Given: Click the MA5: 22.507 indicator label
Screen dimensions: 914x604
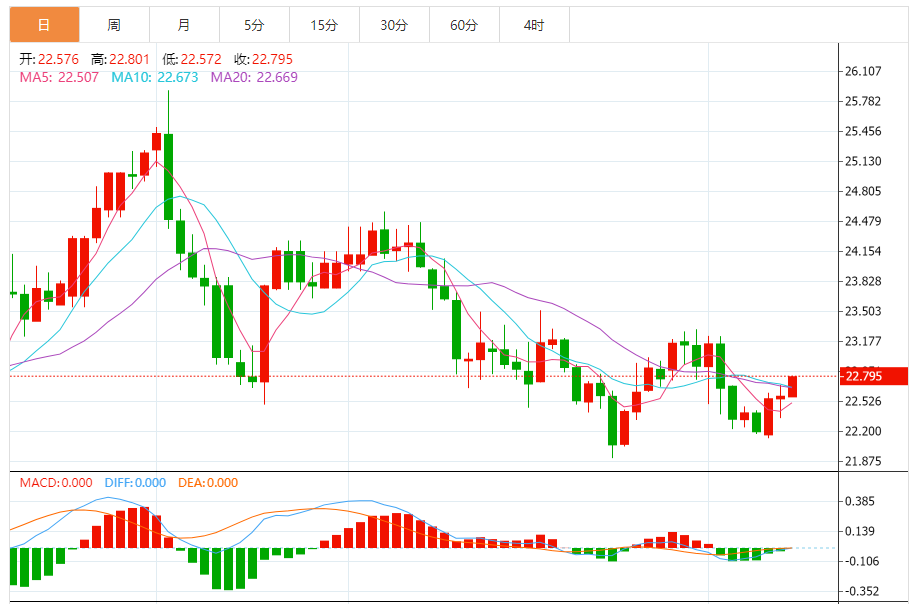Looking at the screenshot, I should 59,78.
